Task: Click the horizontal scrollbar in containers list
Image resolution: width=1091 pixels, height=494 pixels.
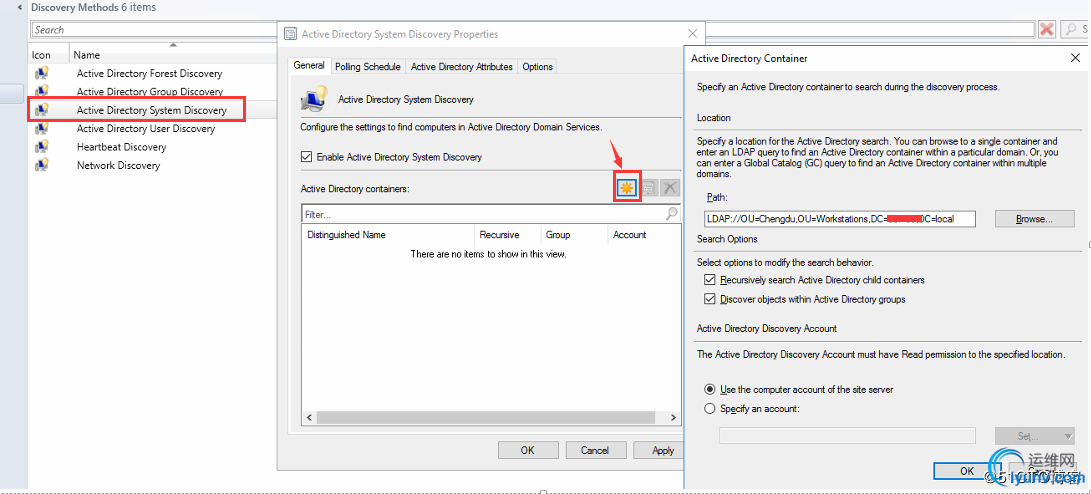Action: [x=485, y=417]
